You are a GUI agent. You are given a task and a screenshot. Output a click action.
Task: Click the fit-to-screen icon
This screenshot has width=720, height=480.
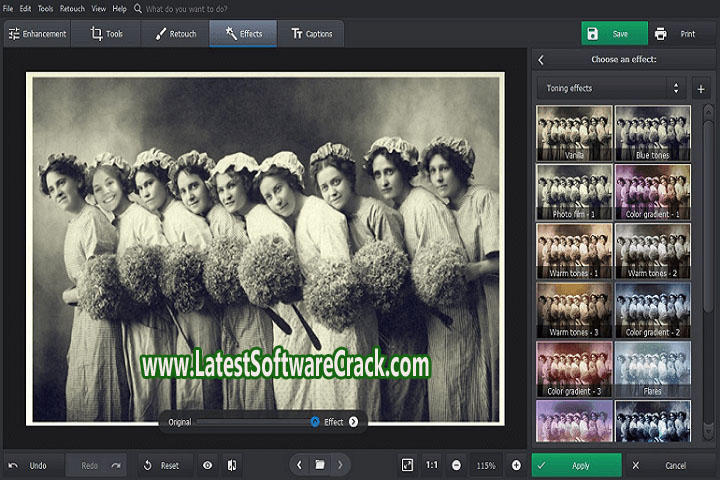click(x=407, y=465)
